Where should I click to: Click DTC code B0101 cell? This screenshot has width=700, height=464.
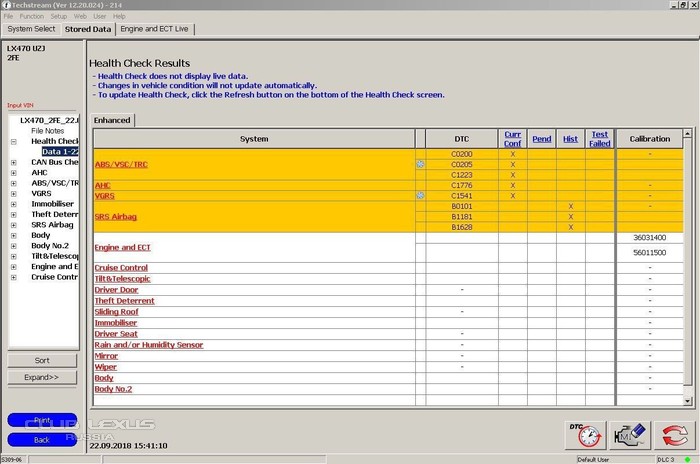pyautogui.click(x=462, y=206)
